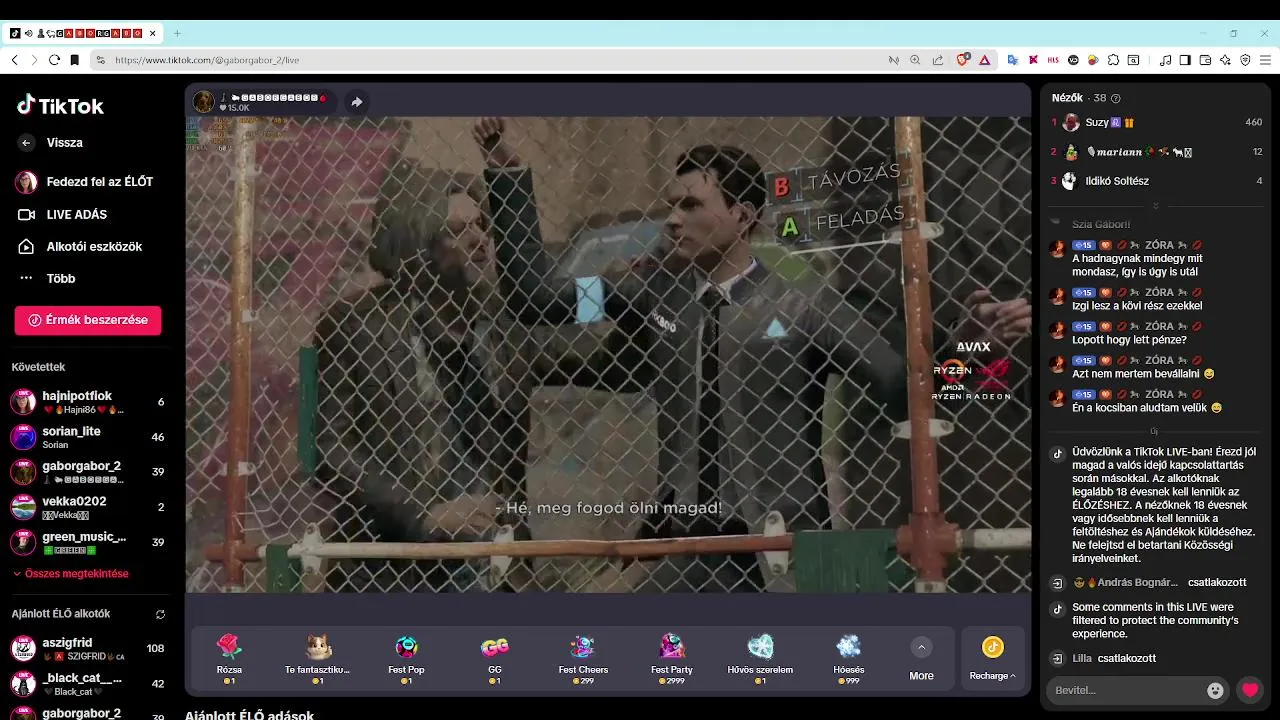Open the Recharge coins menu
This screenshot has height=720, width=1280.
(992, 659)
